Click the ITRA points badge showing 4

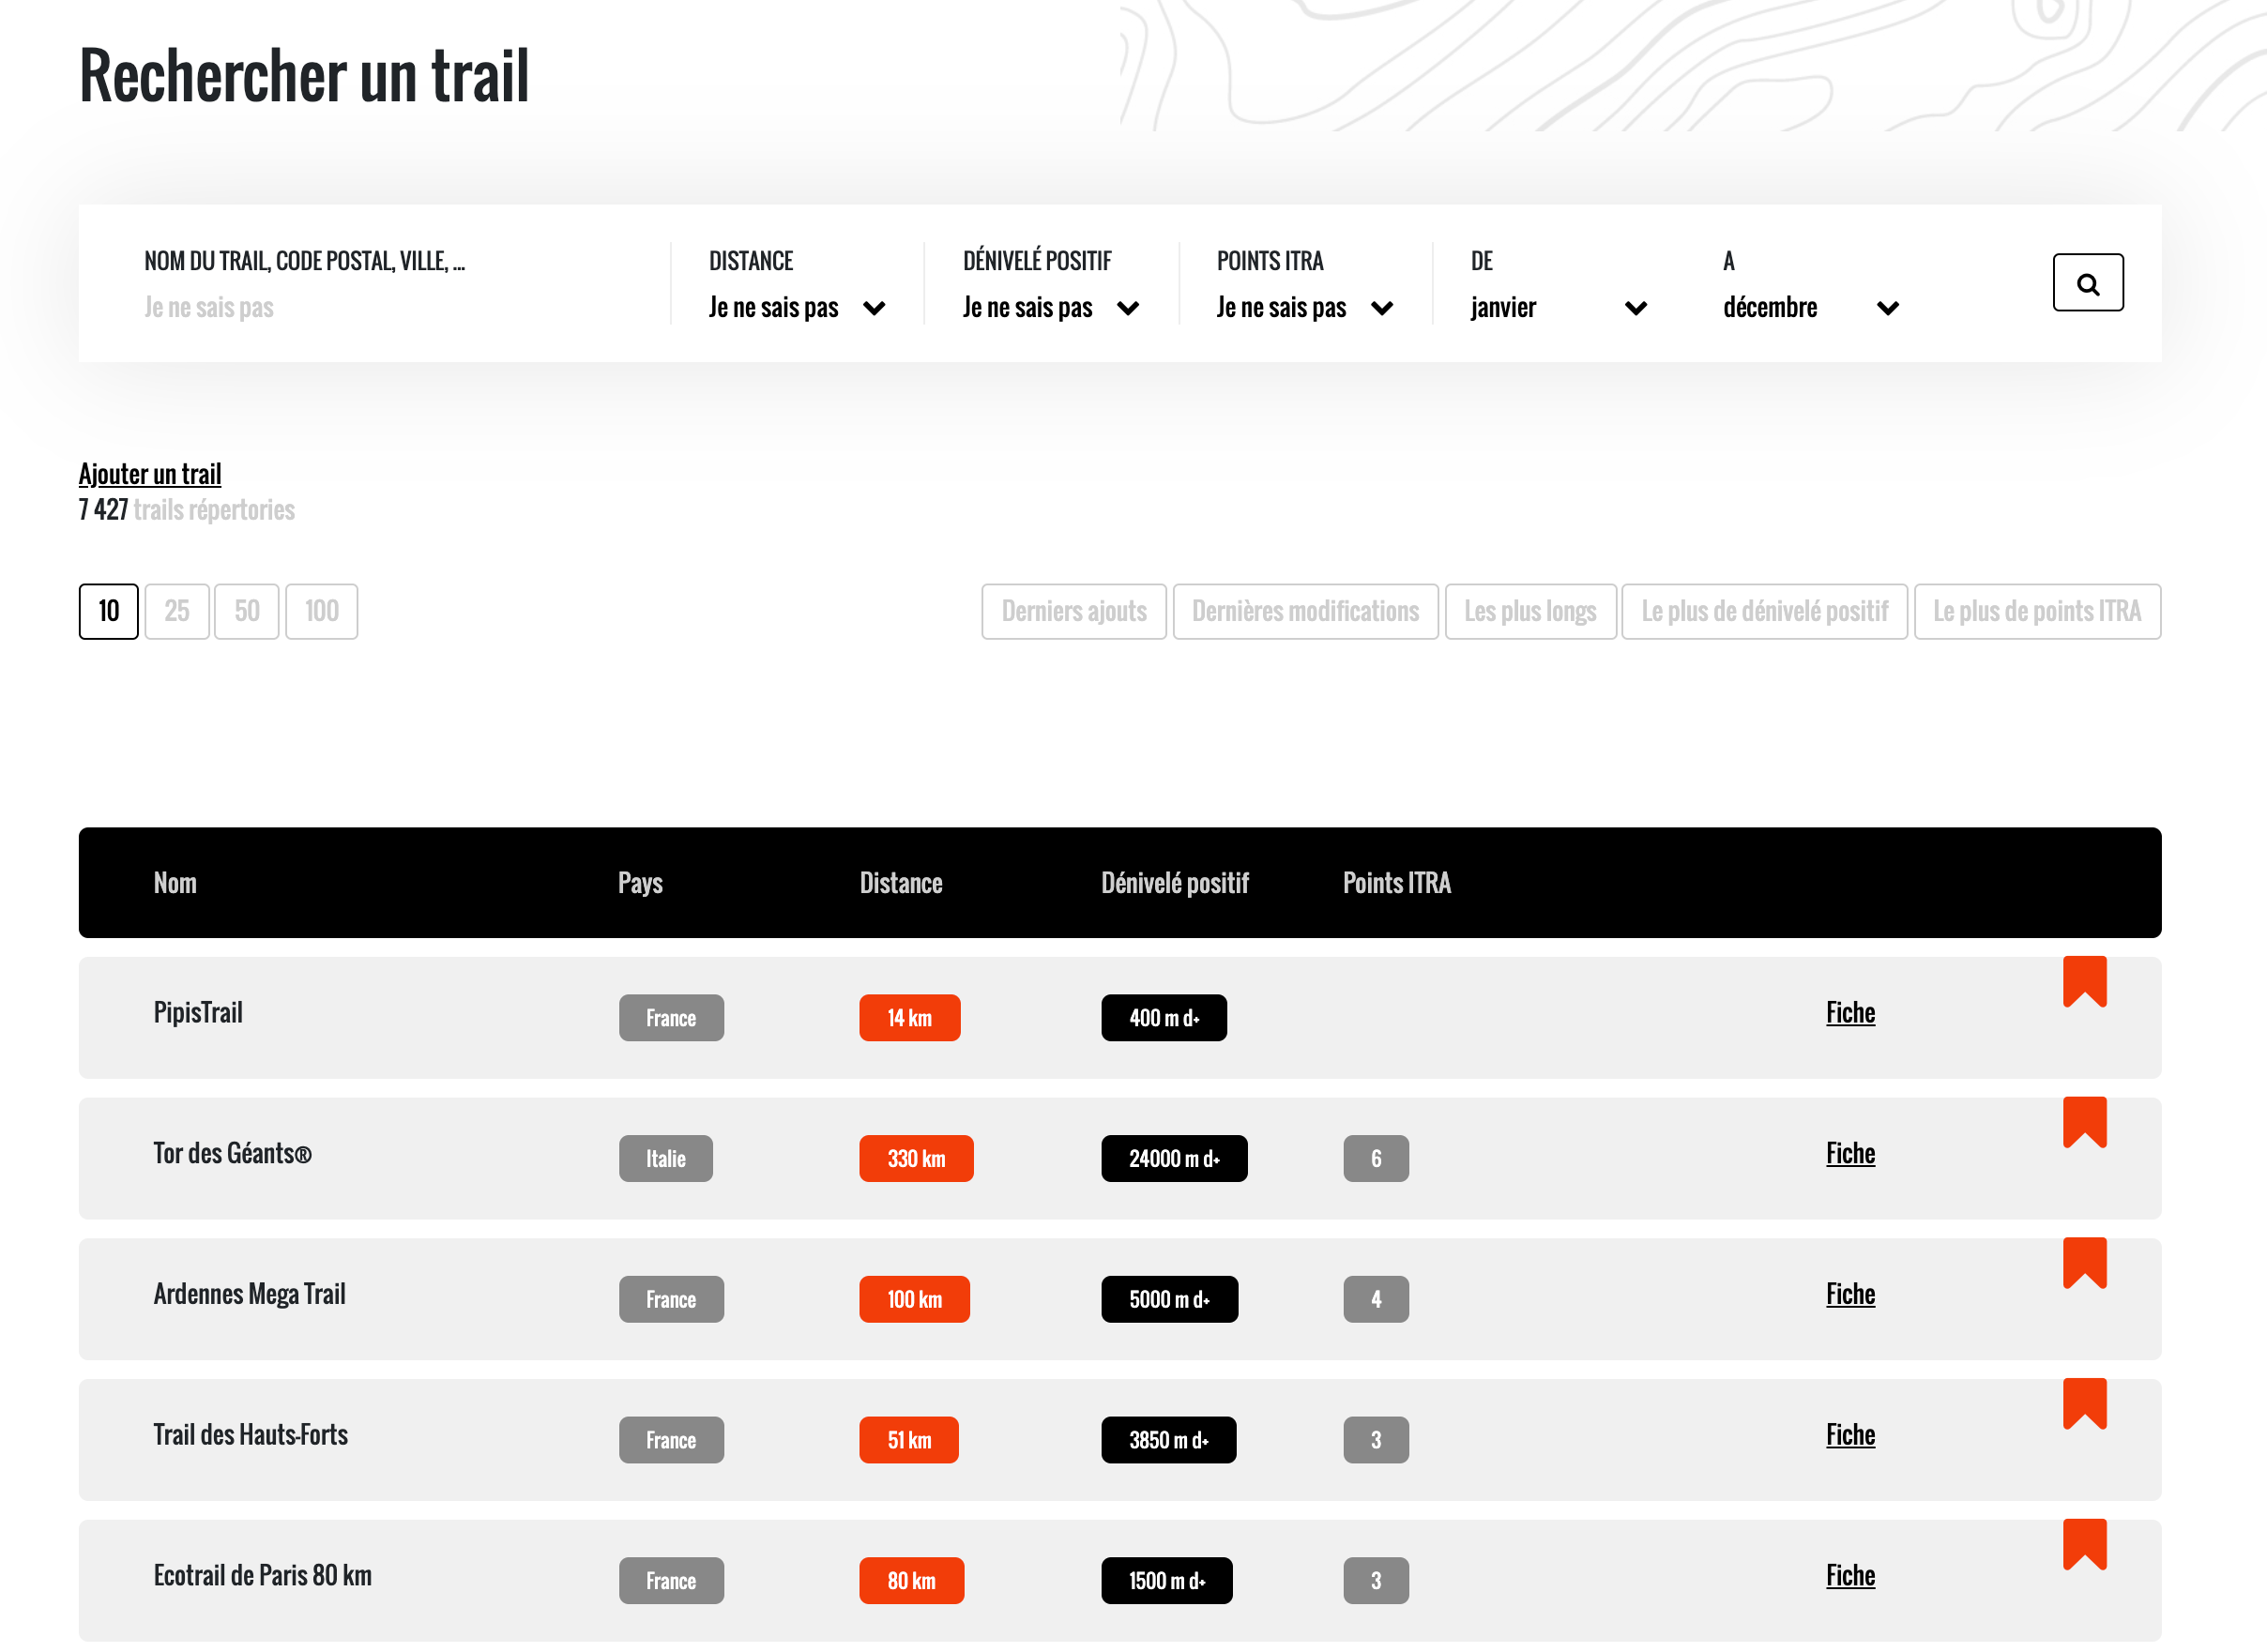tap(1376, 1300)
